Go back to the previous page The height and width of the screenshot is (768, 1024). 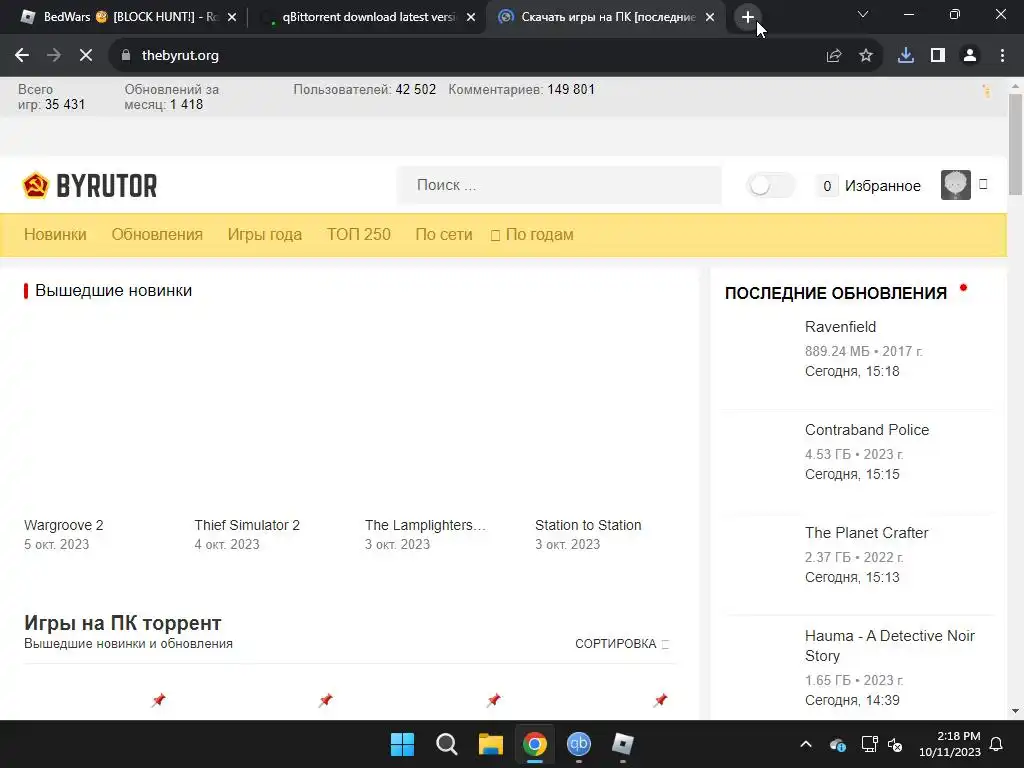[x=22, y=56]
